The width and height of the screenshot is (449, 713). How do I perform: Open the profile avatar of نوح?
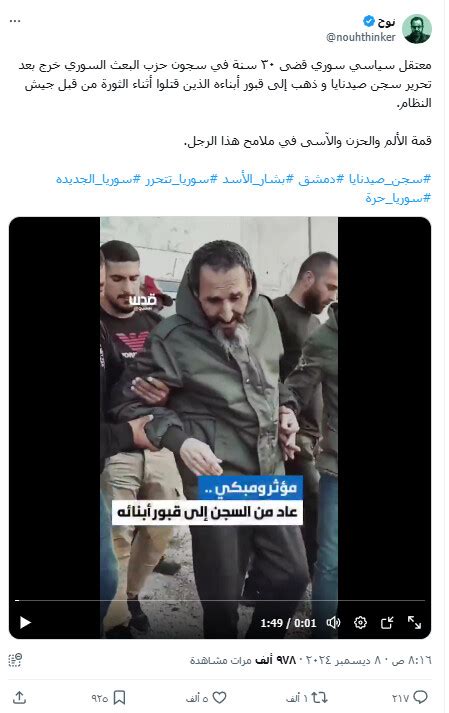pos(417,29)
